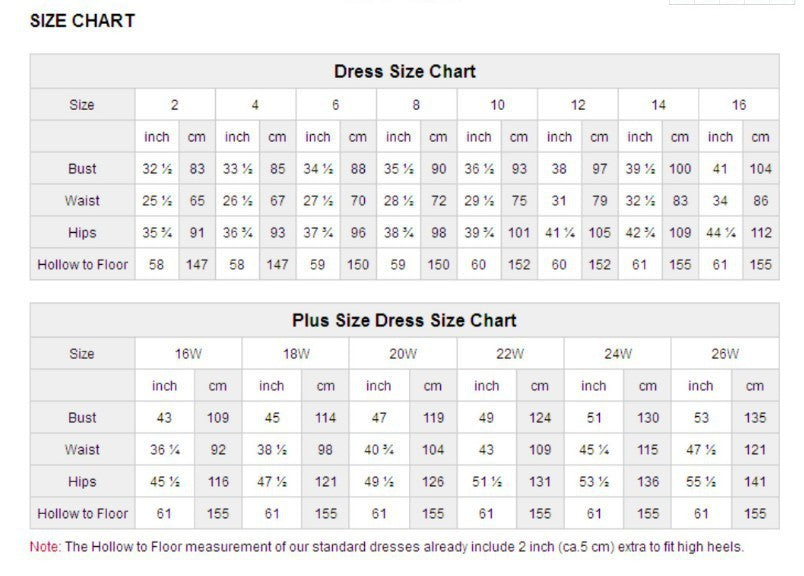The height and width of the screenshot is (576, 804).
Task: Click the Hips row label in plus size chart
Action: 83,482
